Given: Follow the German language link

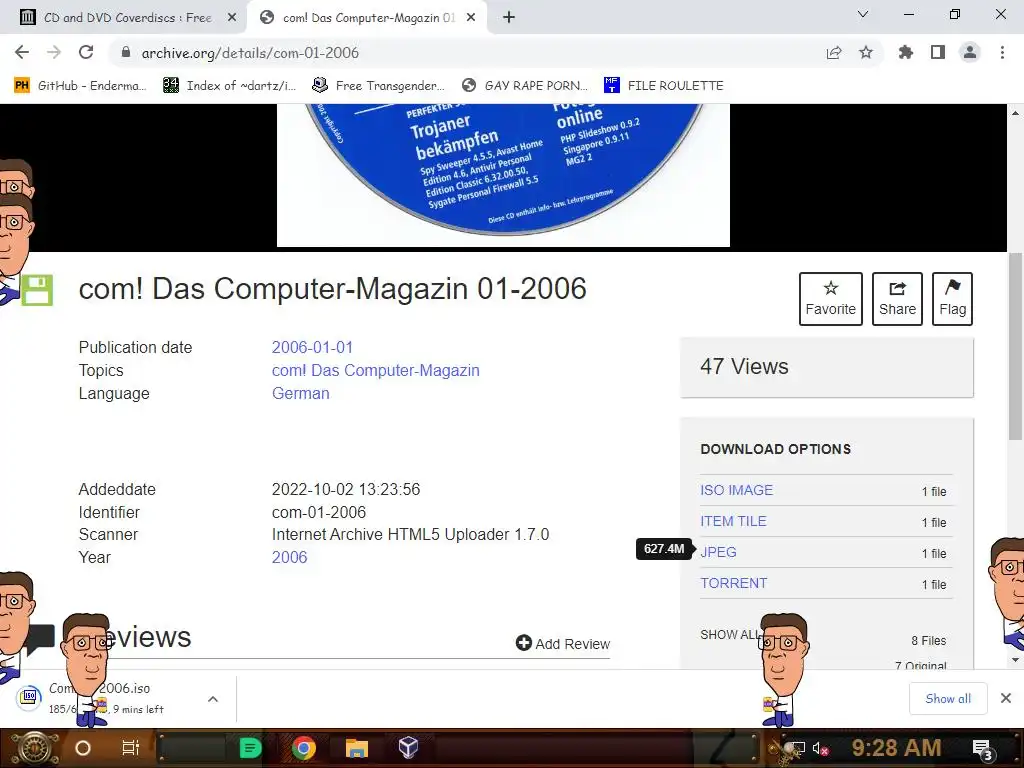Looking at the screenshot, I should coord(300,393).
